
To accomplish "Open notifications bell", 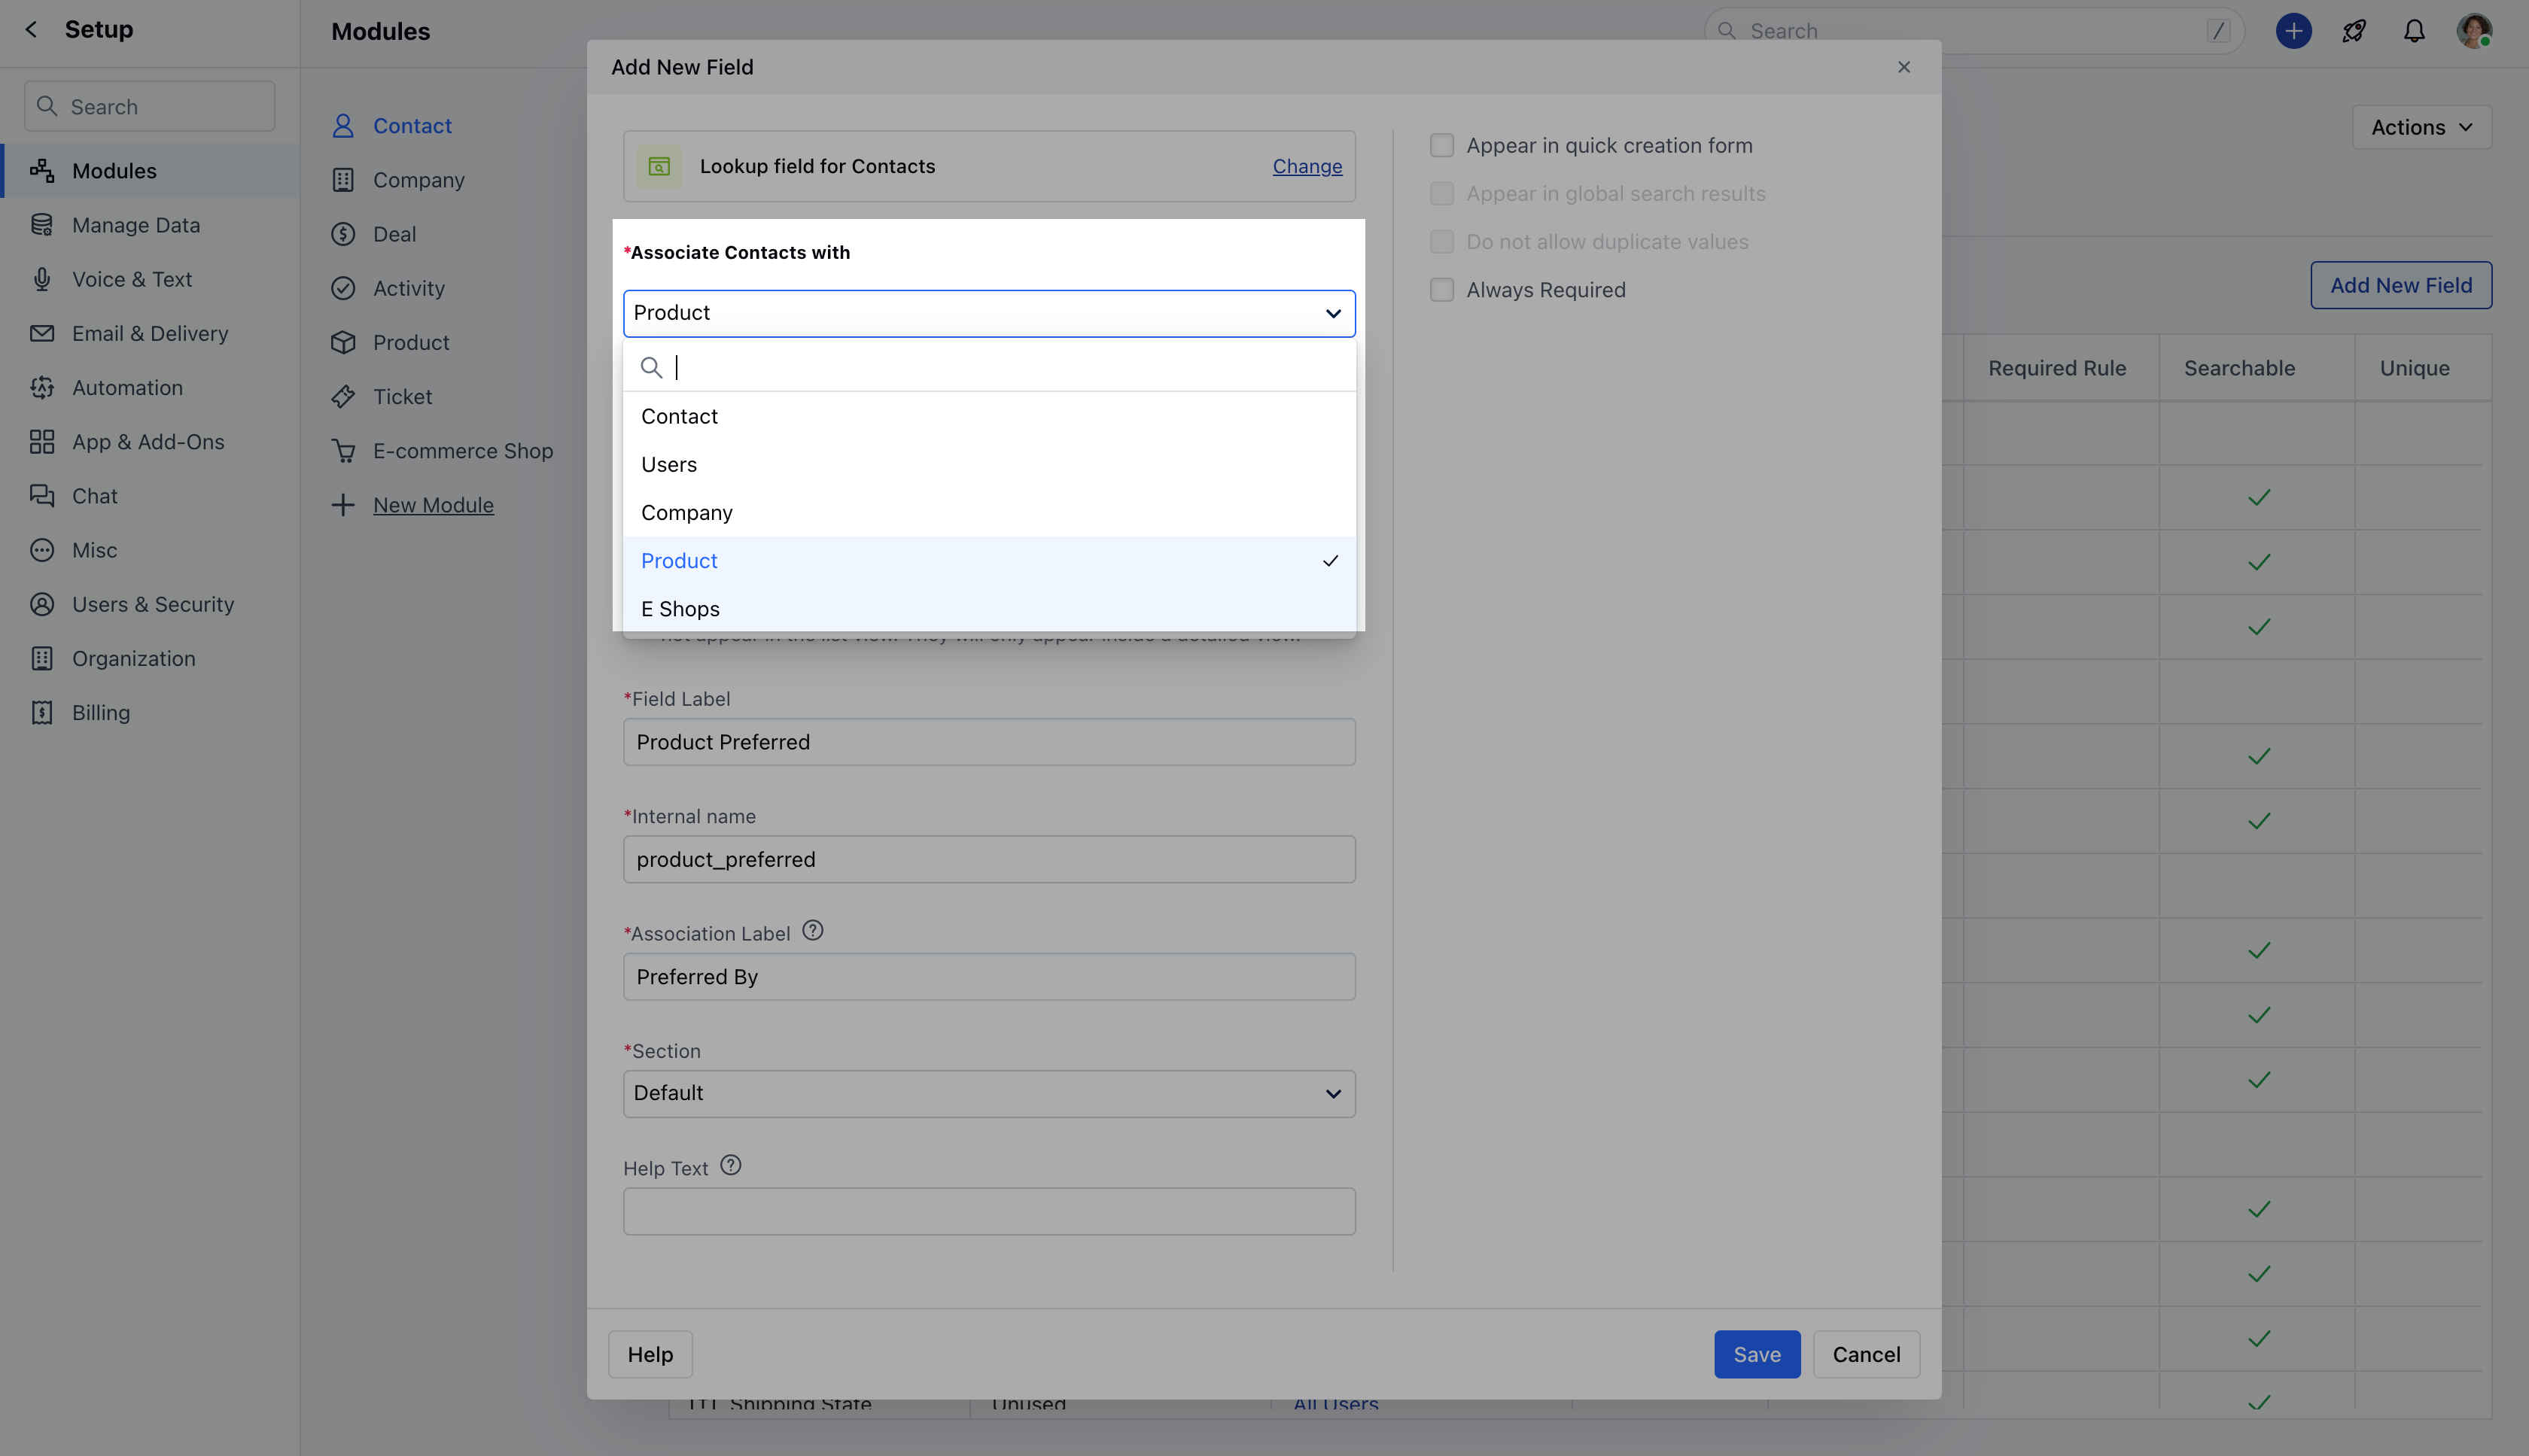I will pos(2414,31).
